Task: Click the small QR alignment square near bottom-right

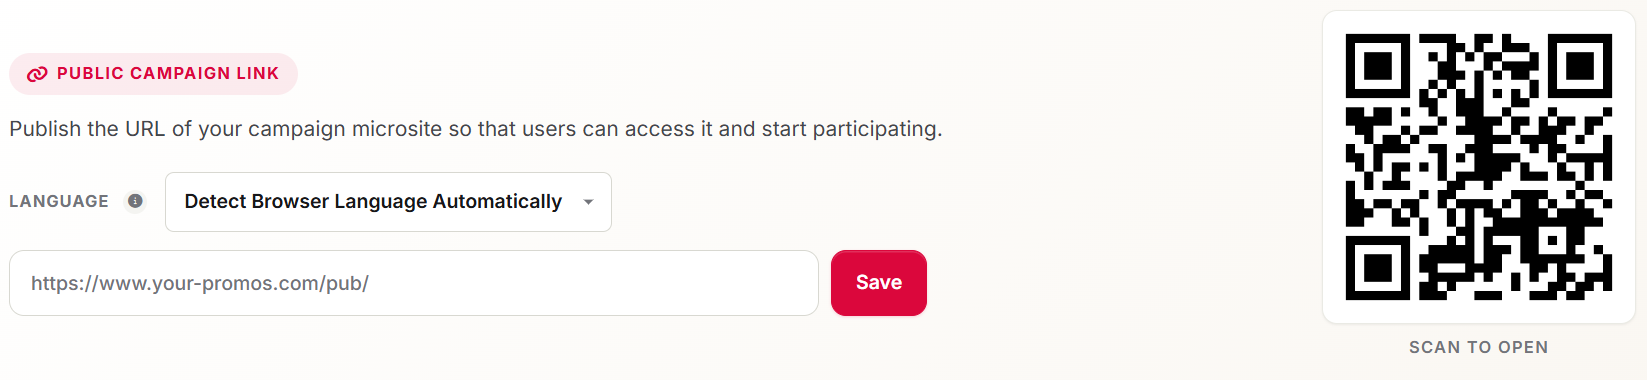Action: (x=1553, y=241)
